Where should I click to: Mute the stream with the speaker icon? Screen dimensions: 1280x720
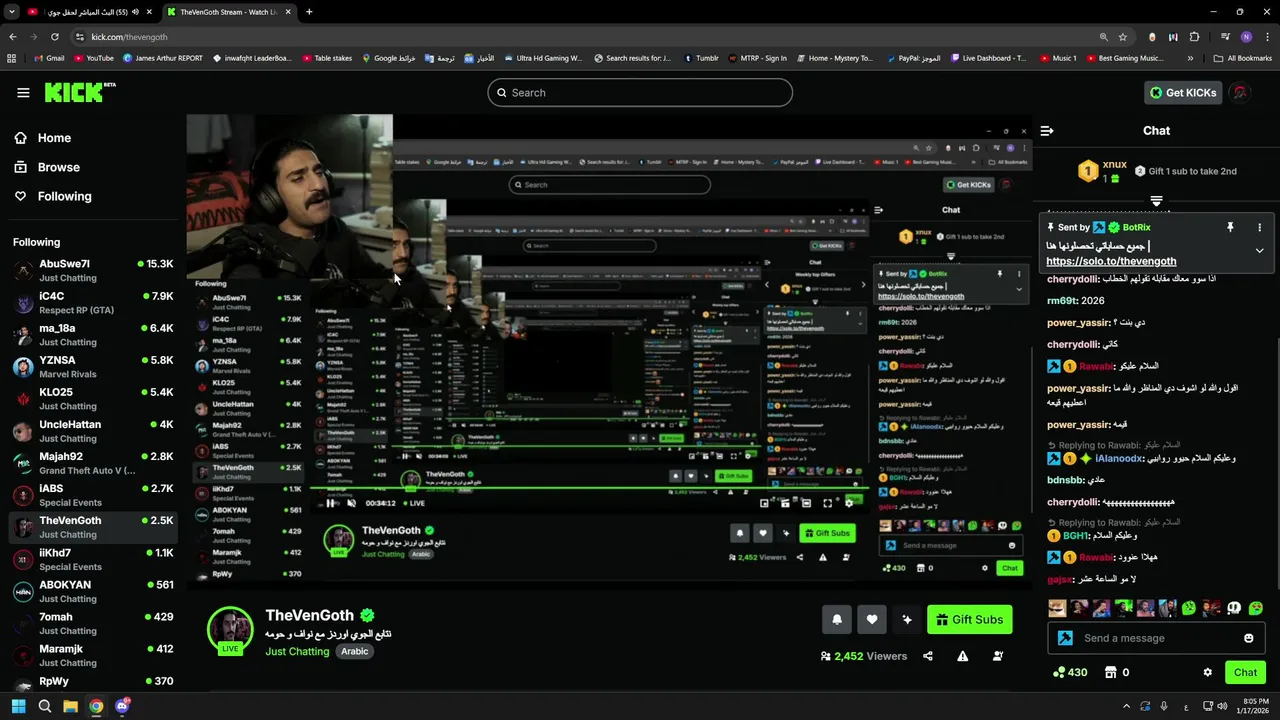[351, 503]
